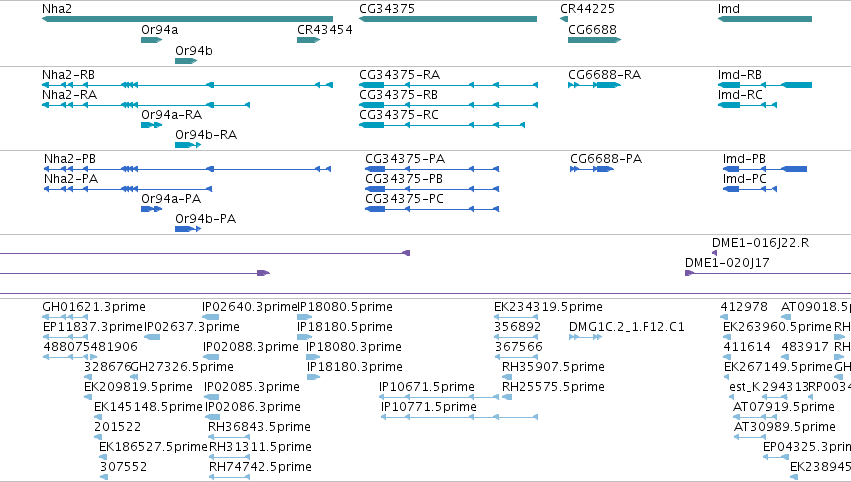Image resolution: width=851 pixels, height=482 pixels.
Task: Open the CR43454 gene feature
Action: [x=308, y=40]
